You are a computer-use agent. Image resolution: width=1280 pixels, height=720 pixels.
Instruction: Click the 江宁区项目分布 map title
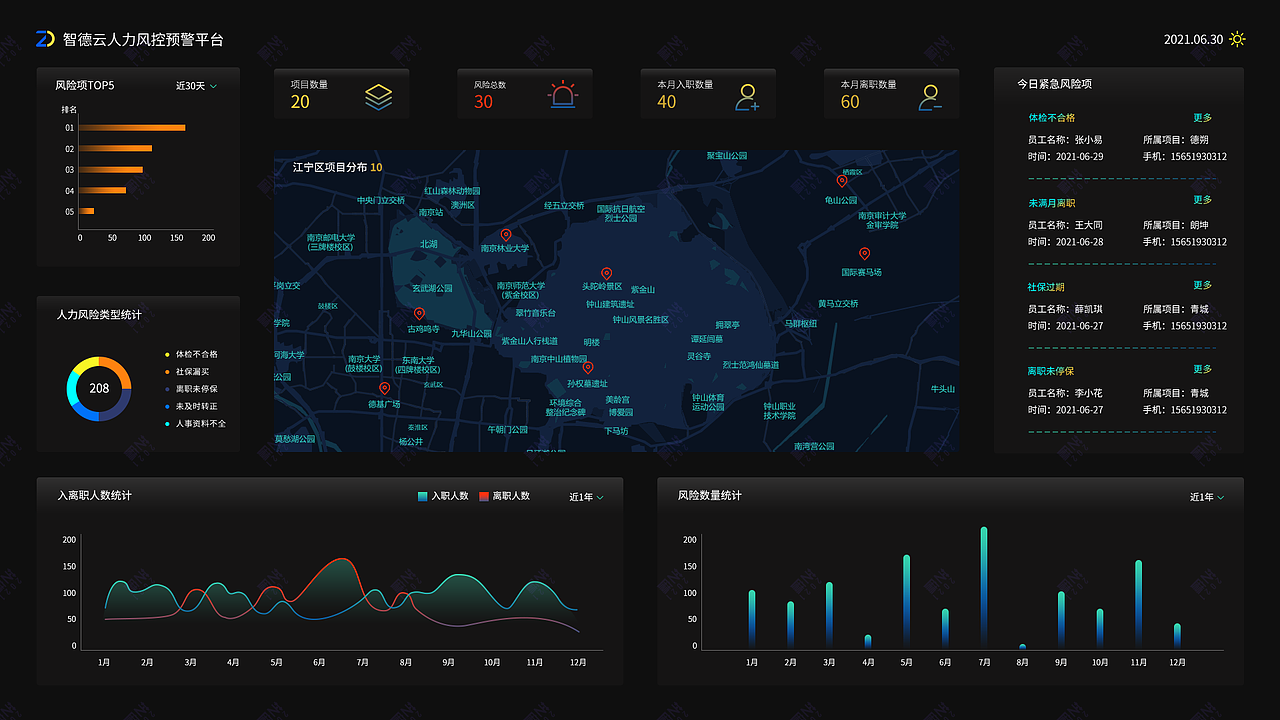point(330,167)
